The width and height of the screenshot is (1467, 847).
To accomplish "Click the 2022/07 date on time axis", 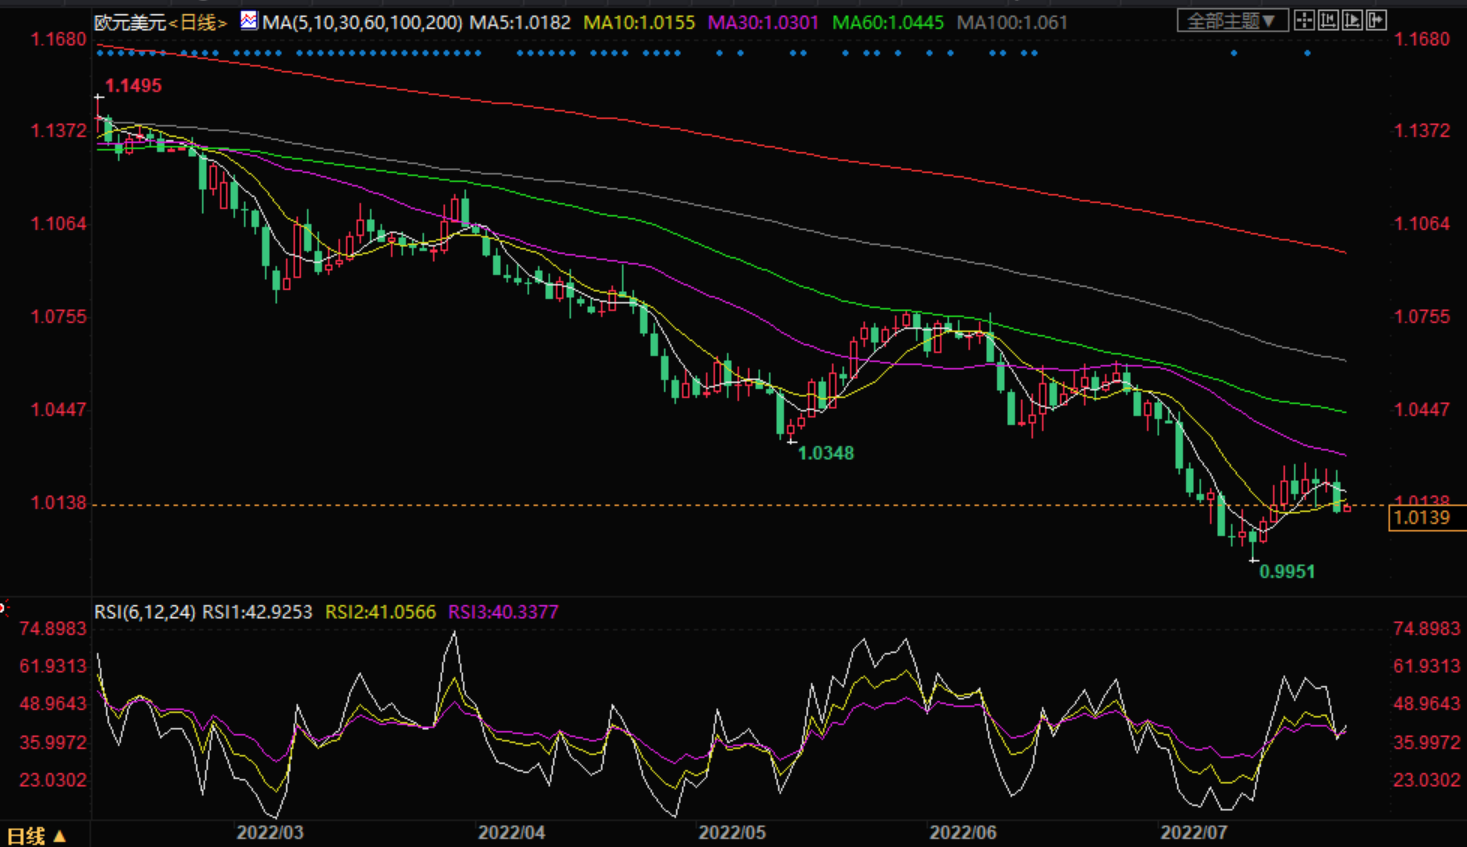I will click(1193, 833).
